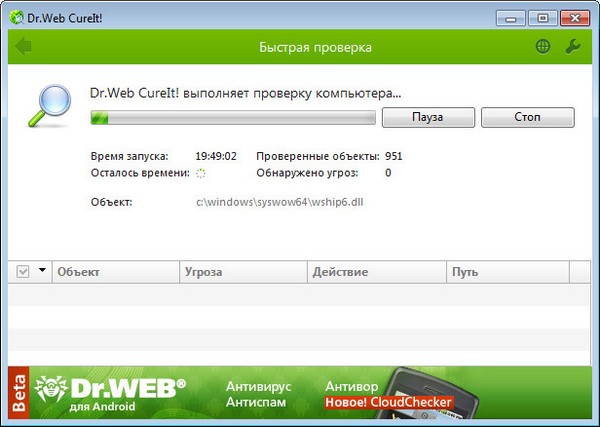
Task: Click the Антивирус Антиспам banner text
Action: coord(259,394)
